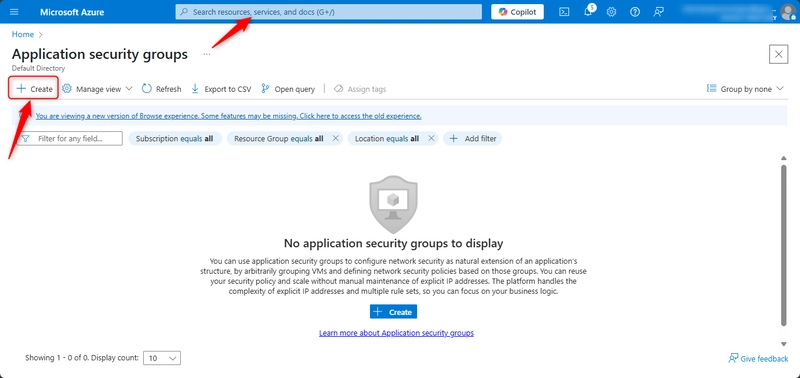The width and height of the screenshot is (800, 378).
Task: Open the Display count dropdown
Action: coord(162,358)
